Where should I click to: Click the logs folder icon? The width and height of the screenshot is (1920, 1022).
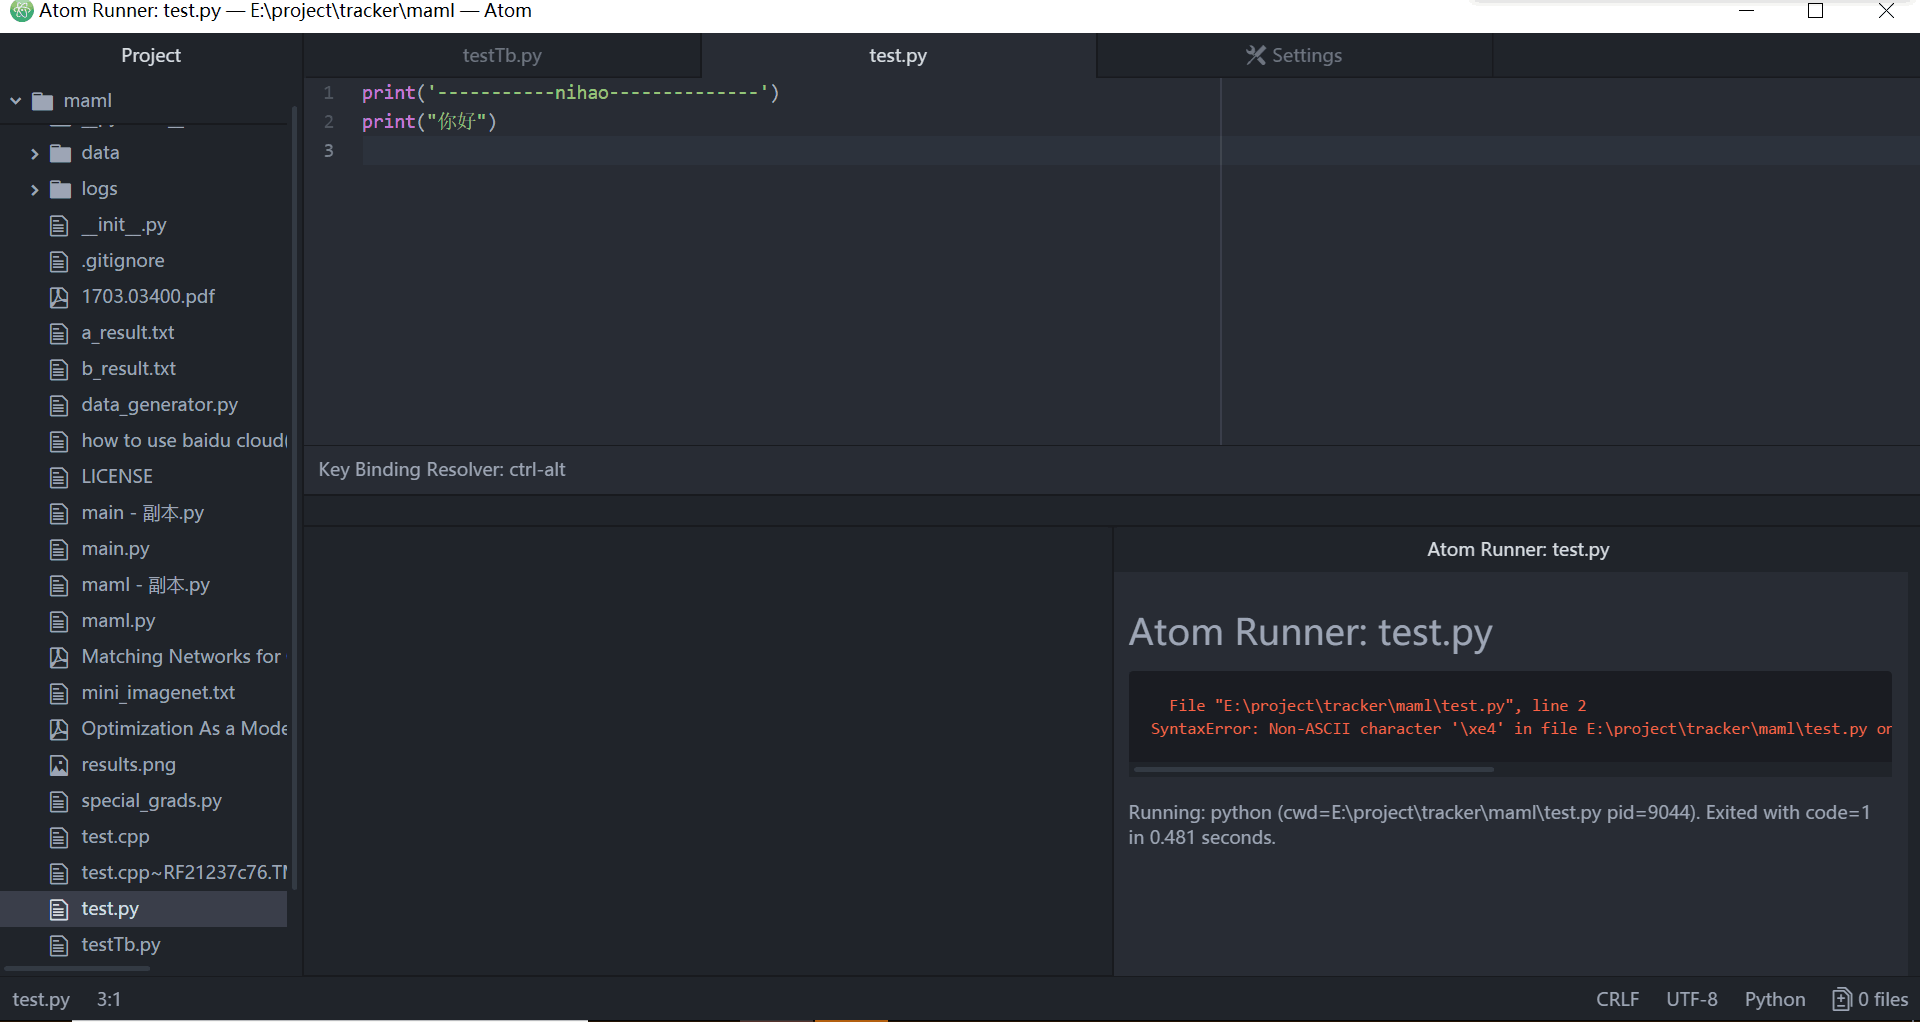click(x=60, y=189)
